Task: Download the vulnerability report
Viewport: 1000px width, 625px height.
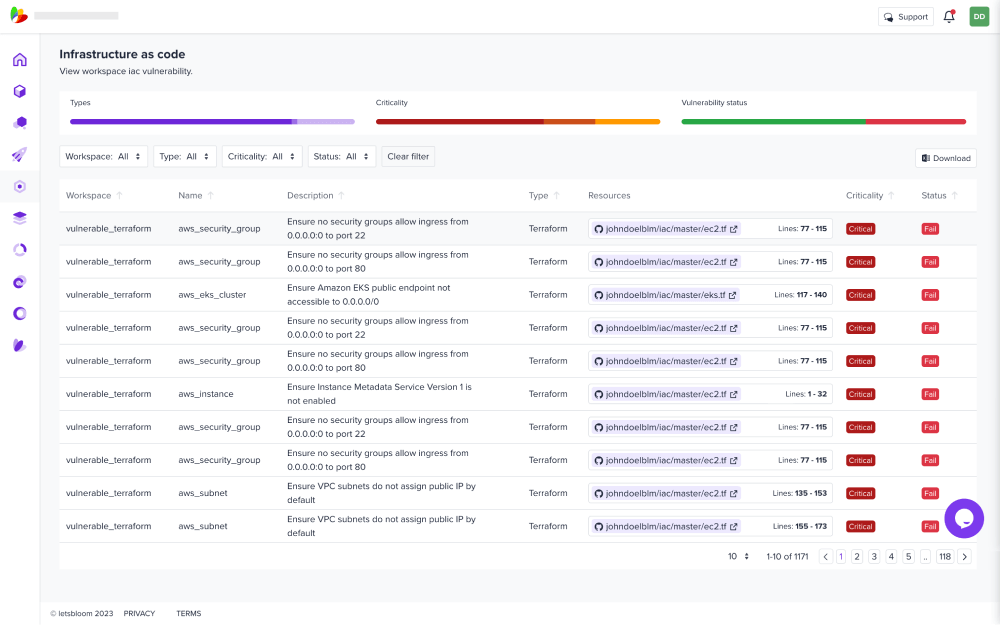Action: coord(946,158)
